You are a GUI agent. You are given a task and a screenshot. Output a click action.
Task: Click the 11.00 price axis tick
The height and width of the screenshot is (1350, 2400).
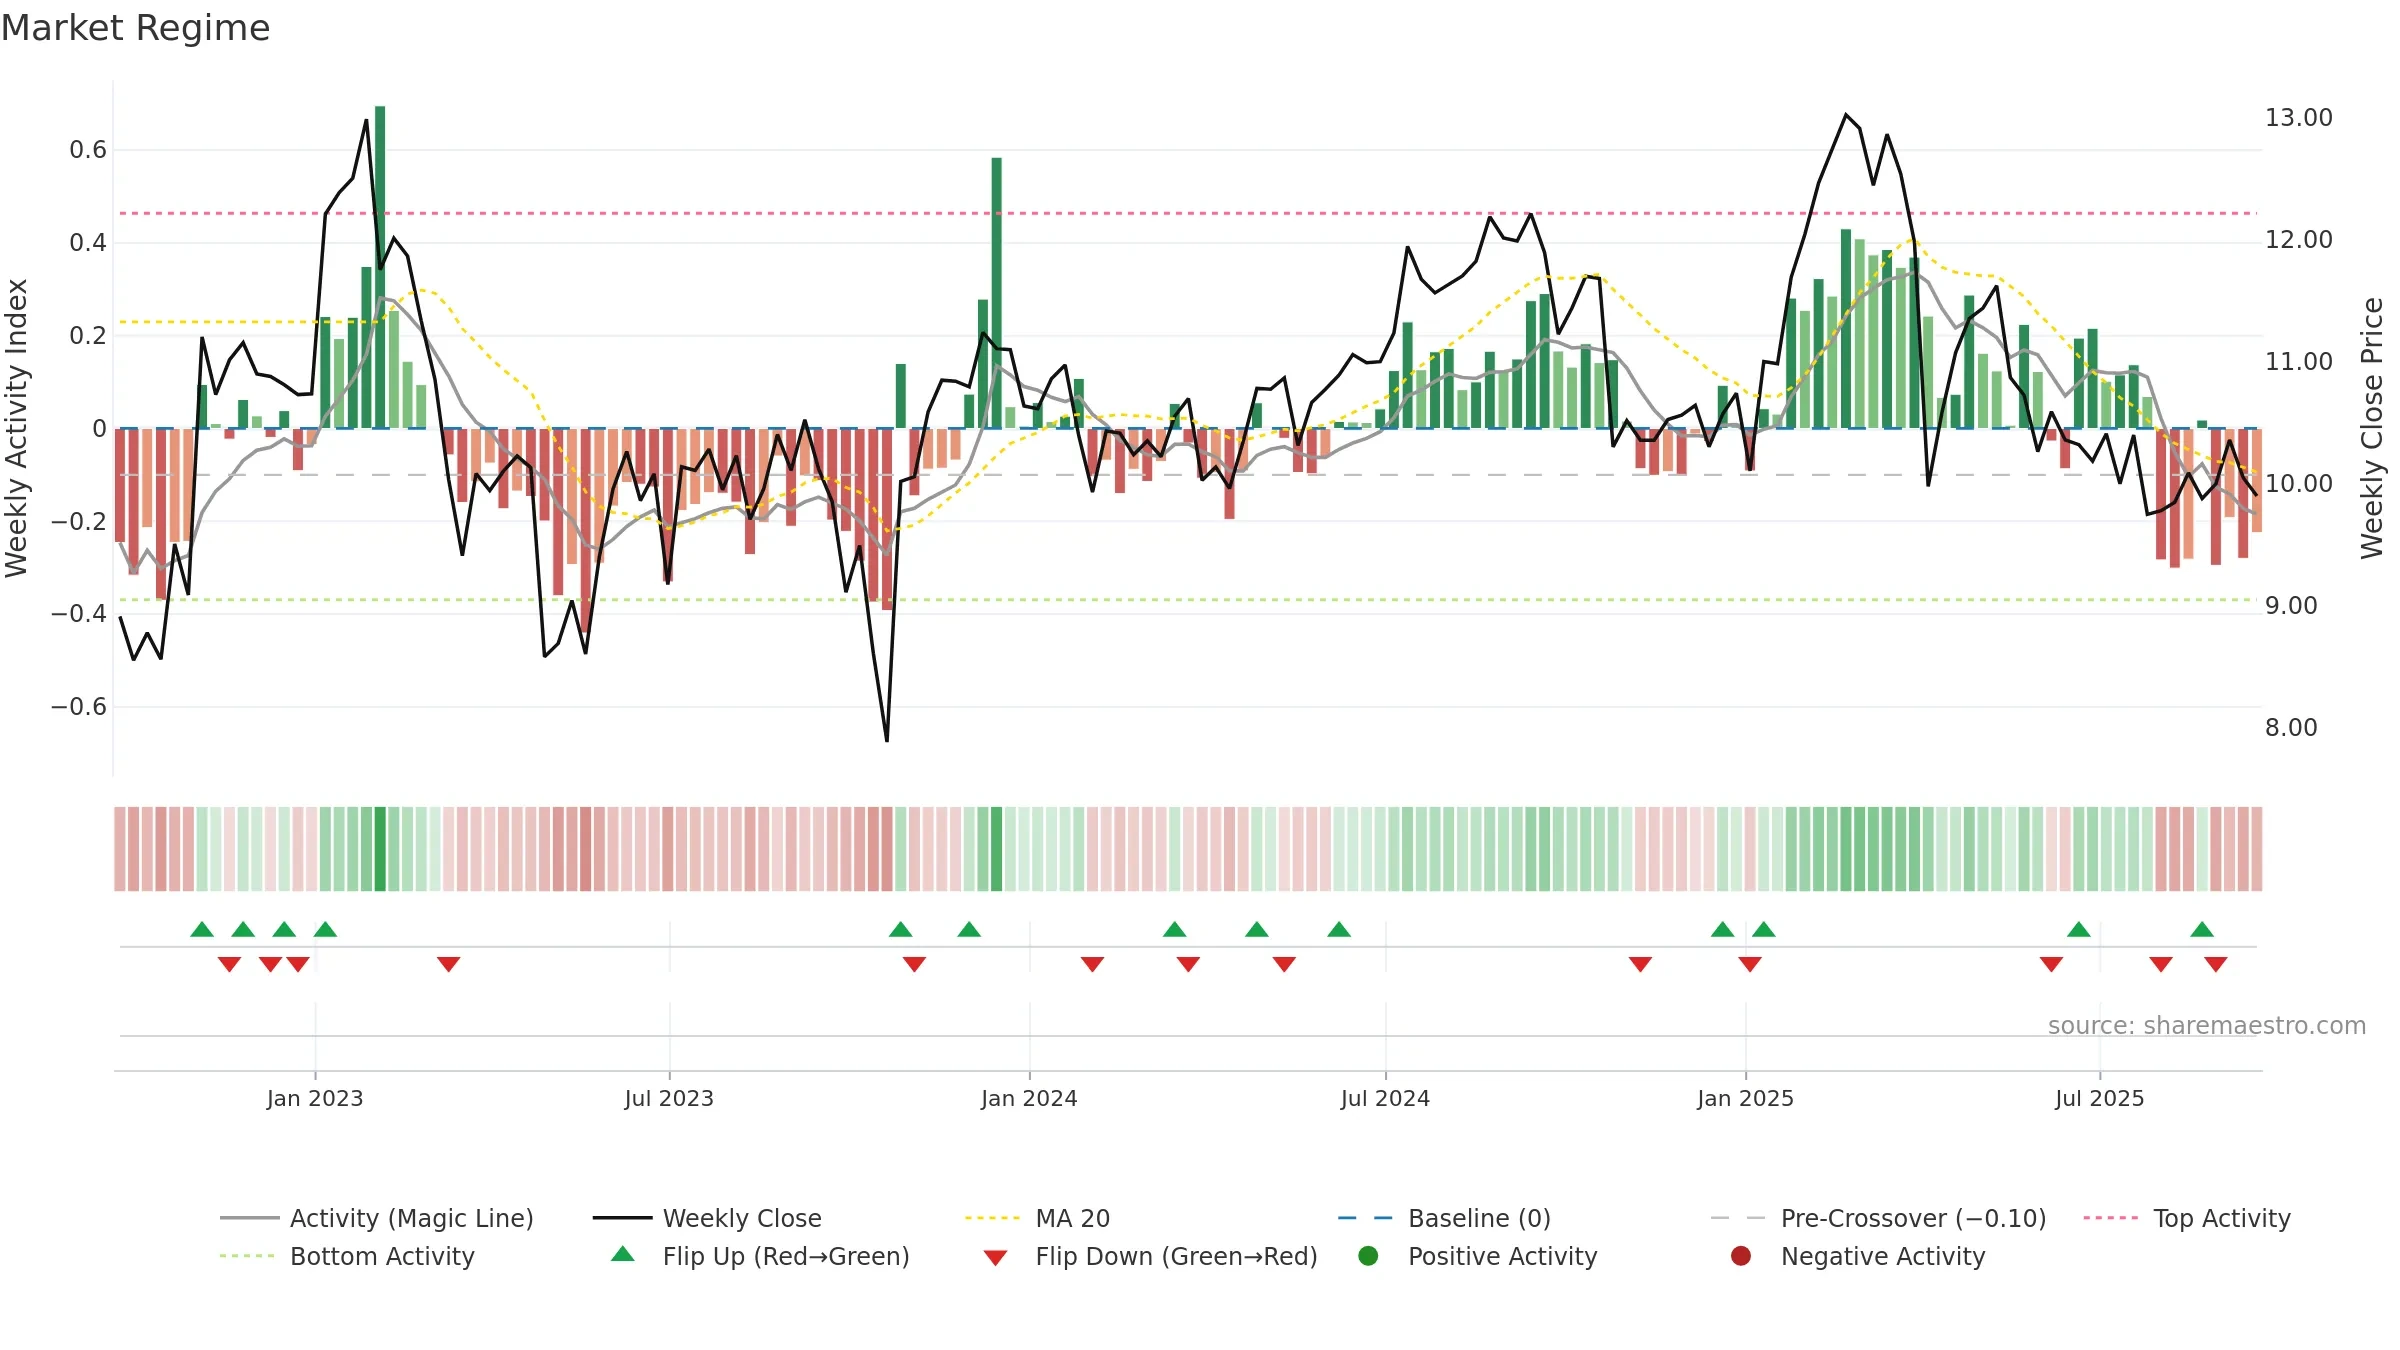pyautogui.click(x=2299, y=362)
